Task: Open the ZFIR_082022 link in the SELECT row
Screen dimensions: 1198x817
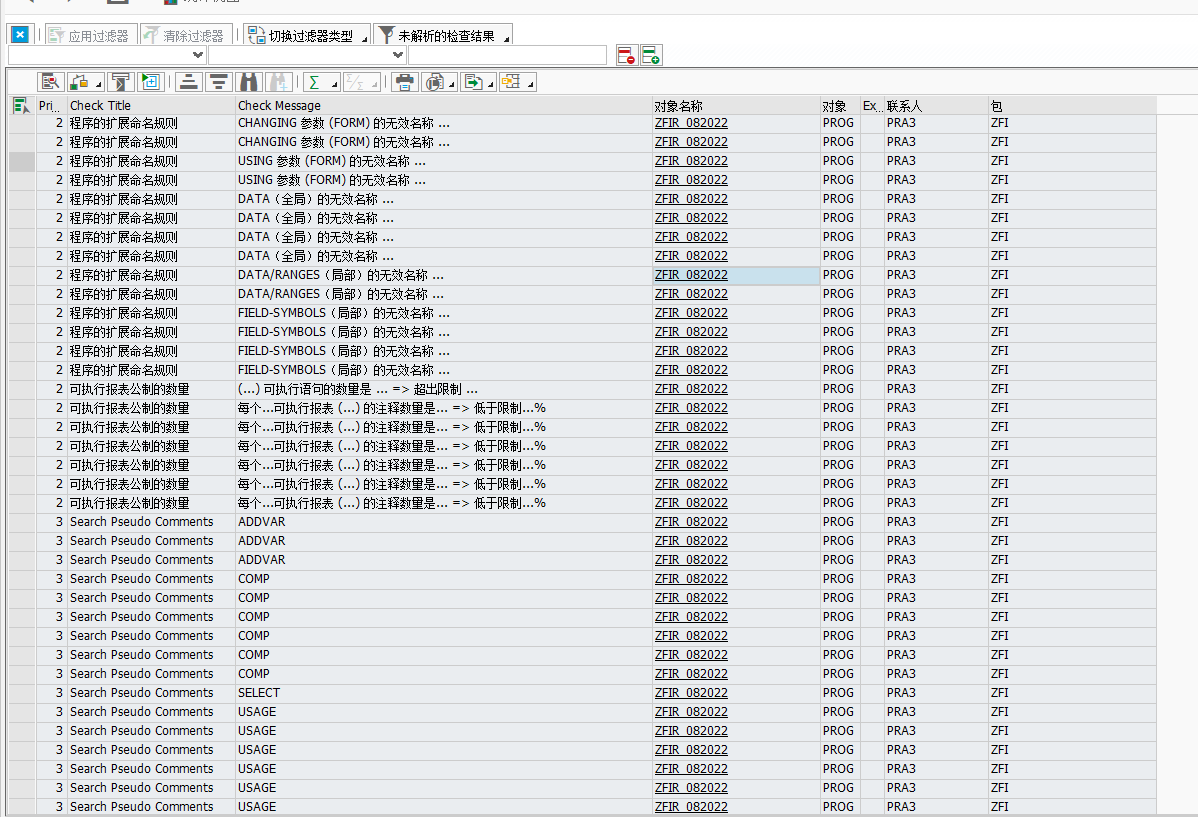Action: click(691, 693)
